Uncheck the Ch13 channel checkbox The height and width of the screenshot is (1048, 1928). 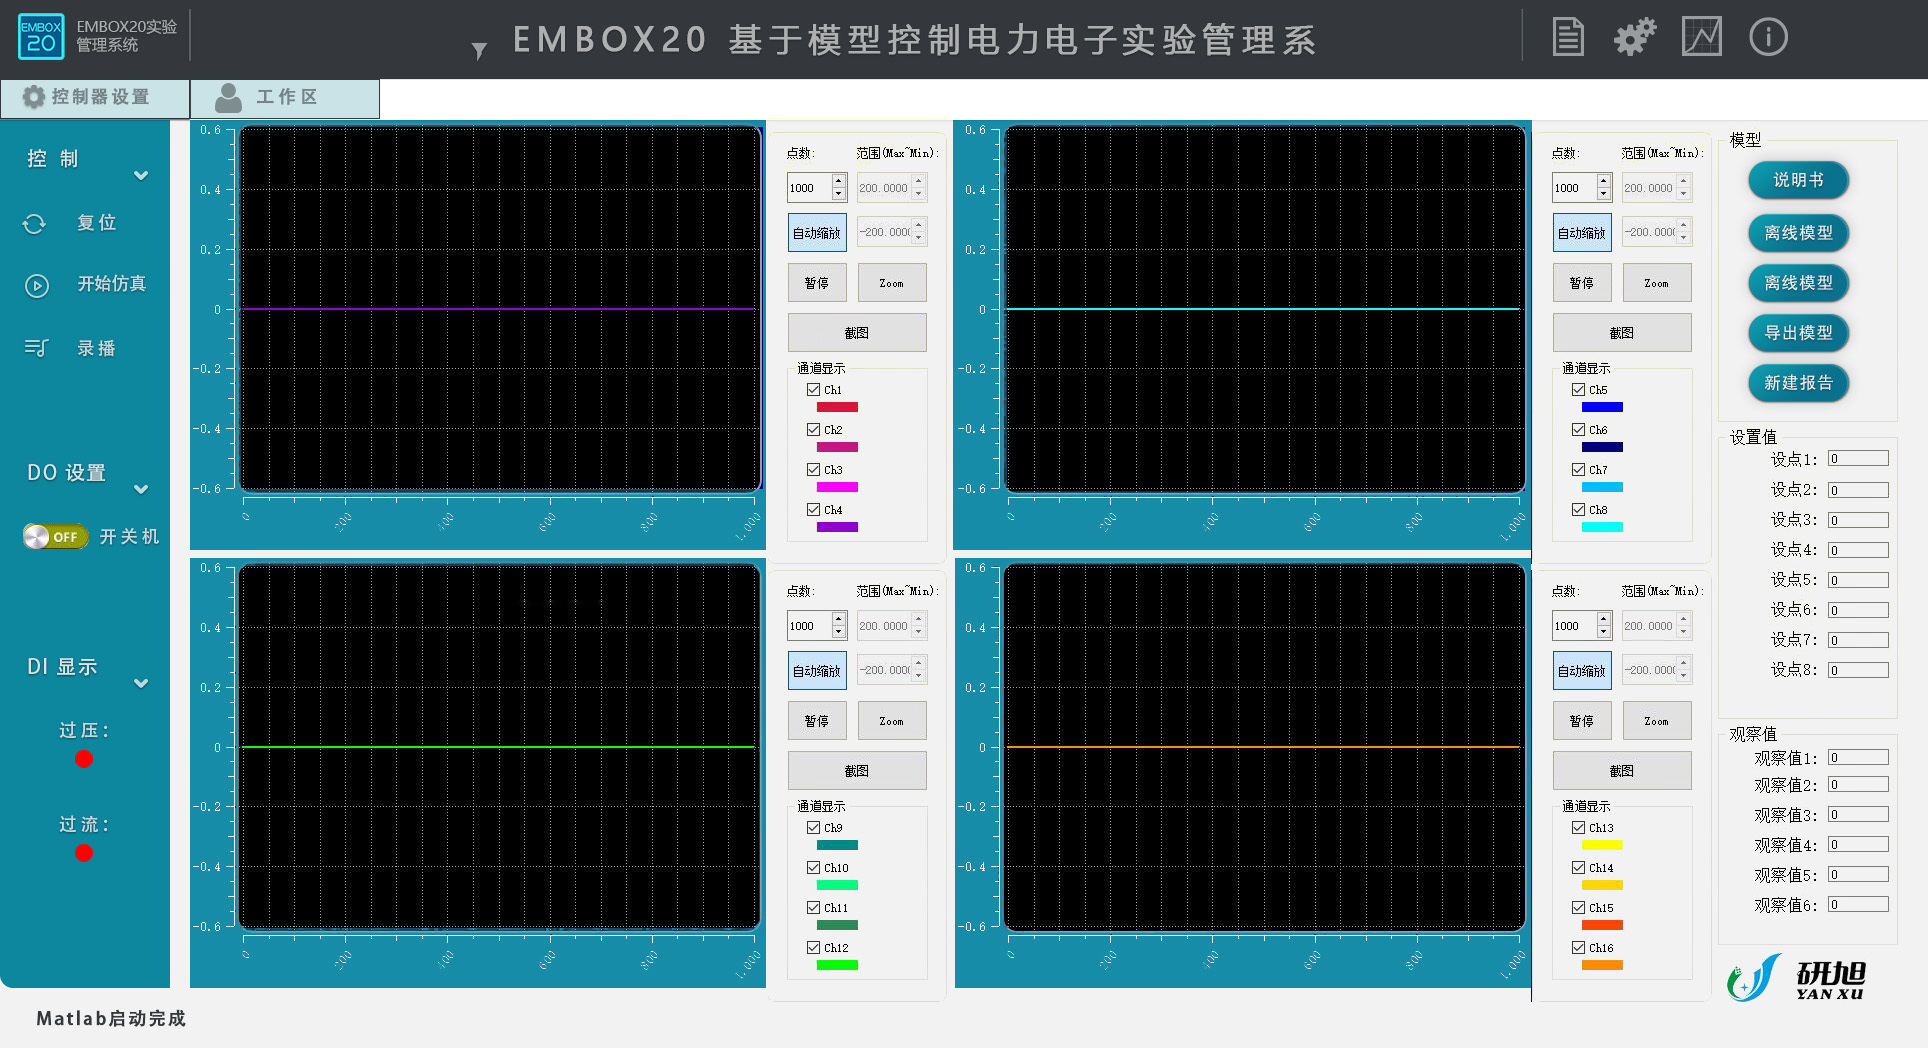click(x=1578, y=828)
